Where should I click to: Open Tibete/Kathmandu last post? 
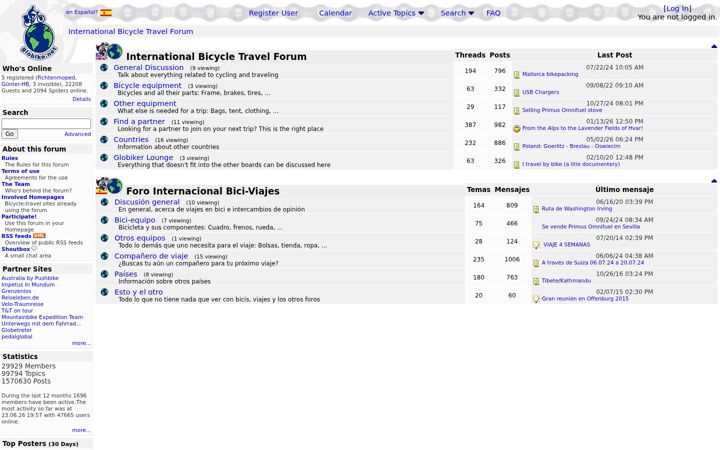click(566, 281)
